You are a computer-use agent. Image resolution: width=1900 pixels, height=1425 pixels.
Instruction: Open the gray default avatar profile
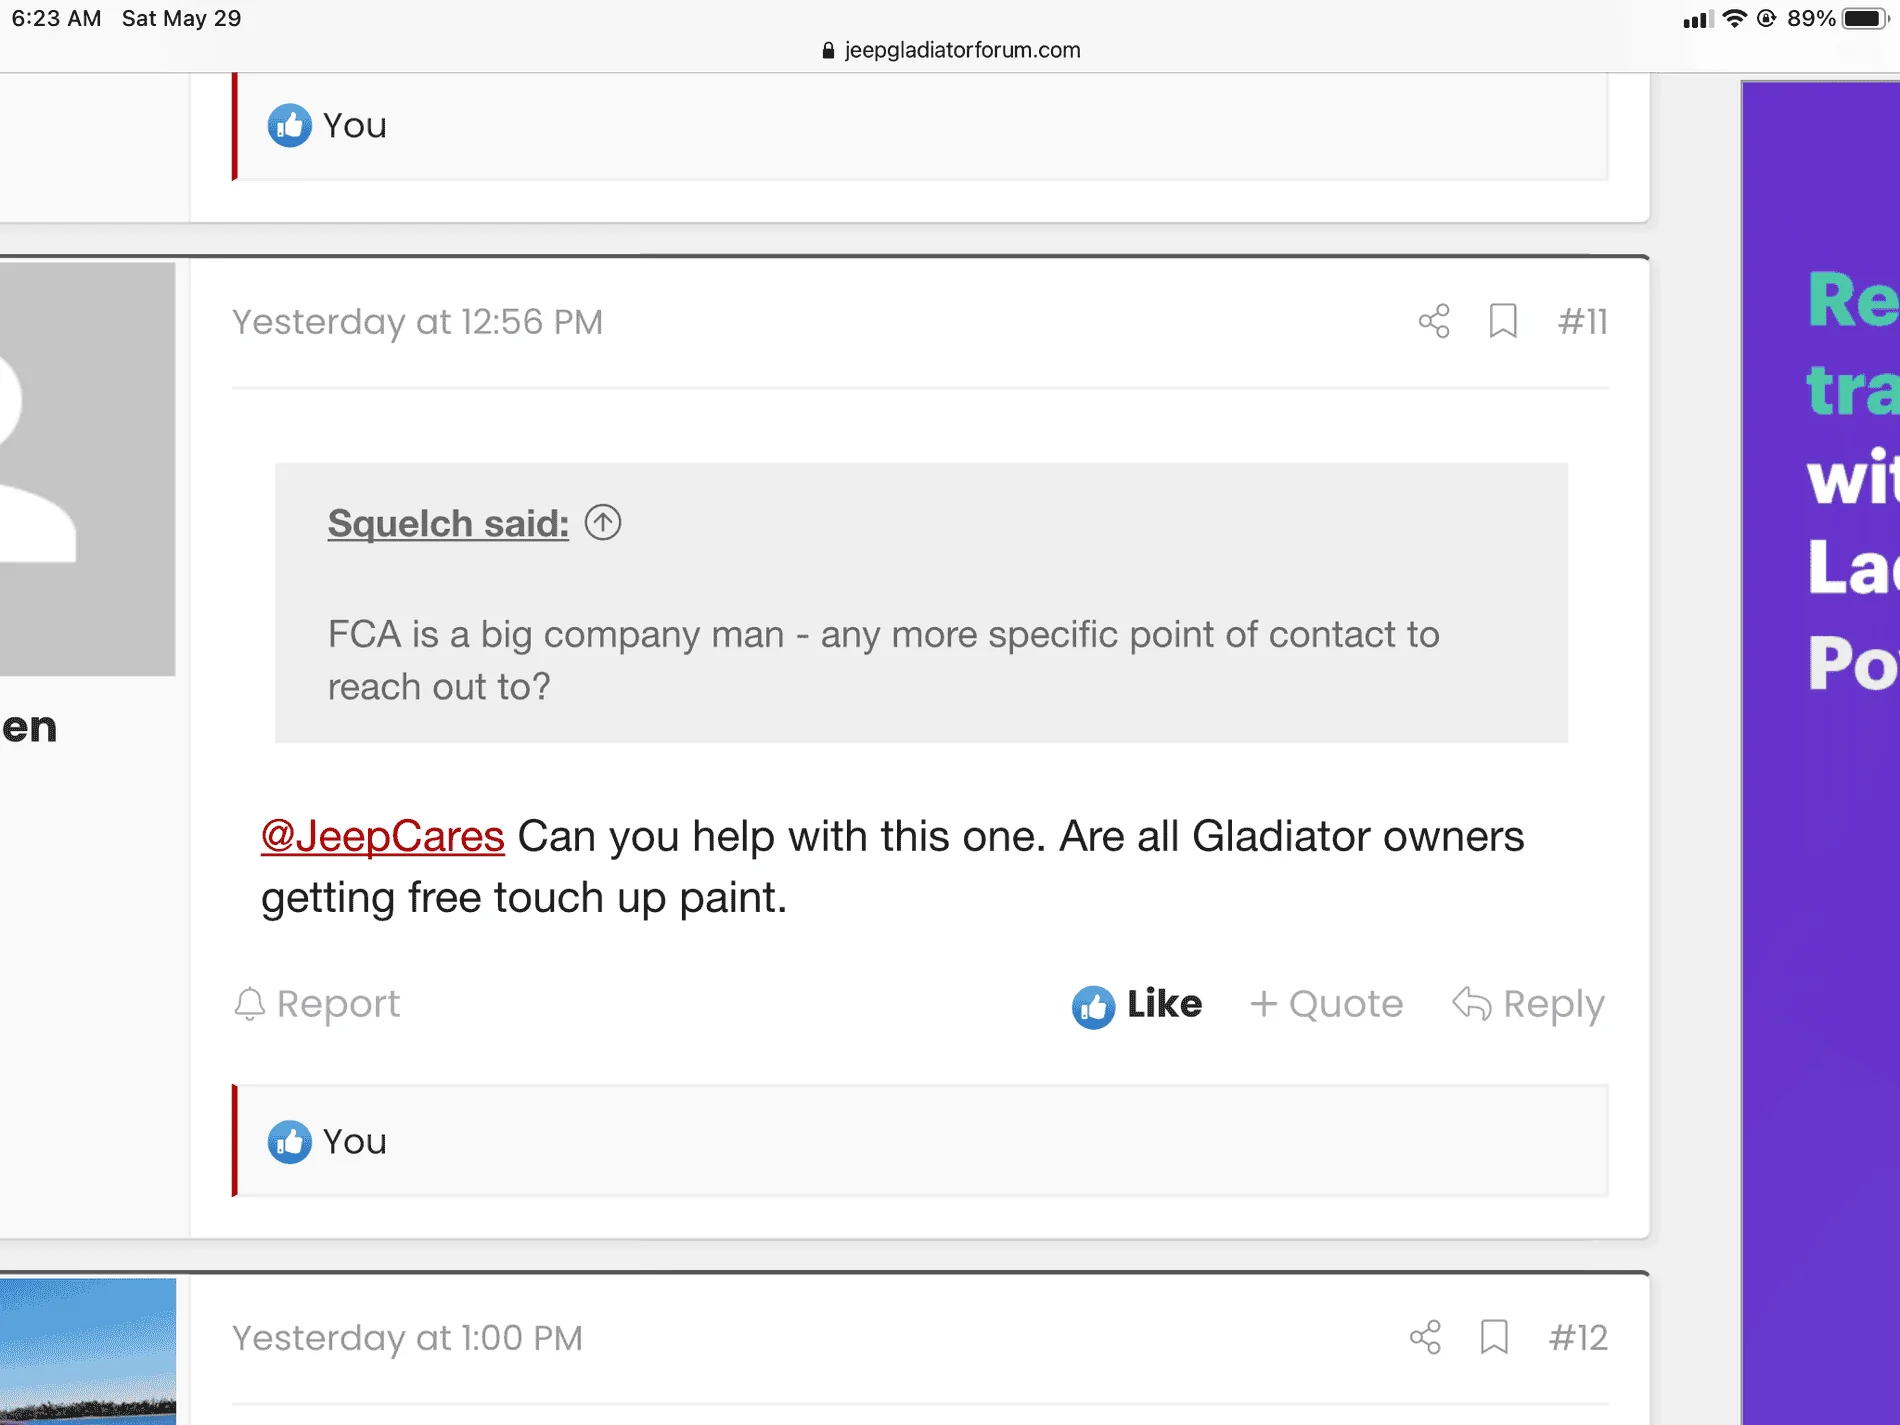pyautogui.click(x=87, y=469)
